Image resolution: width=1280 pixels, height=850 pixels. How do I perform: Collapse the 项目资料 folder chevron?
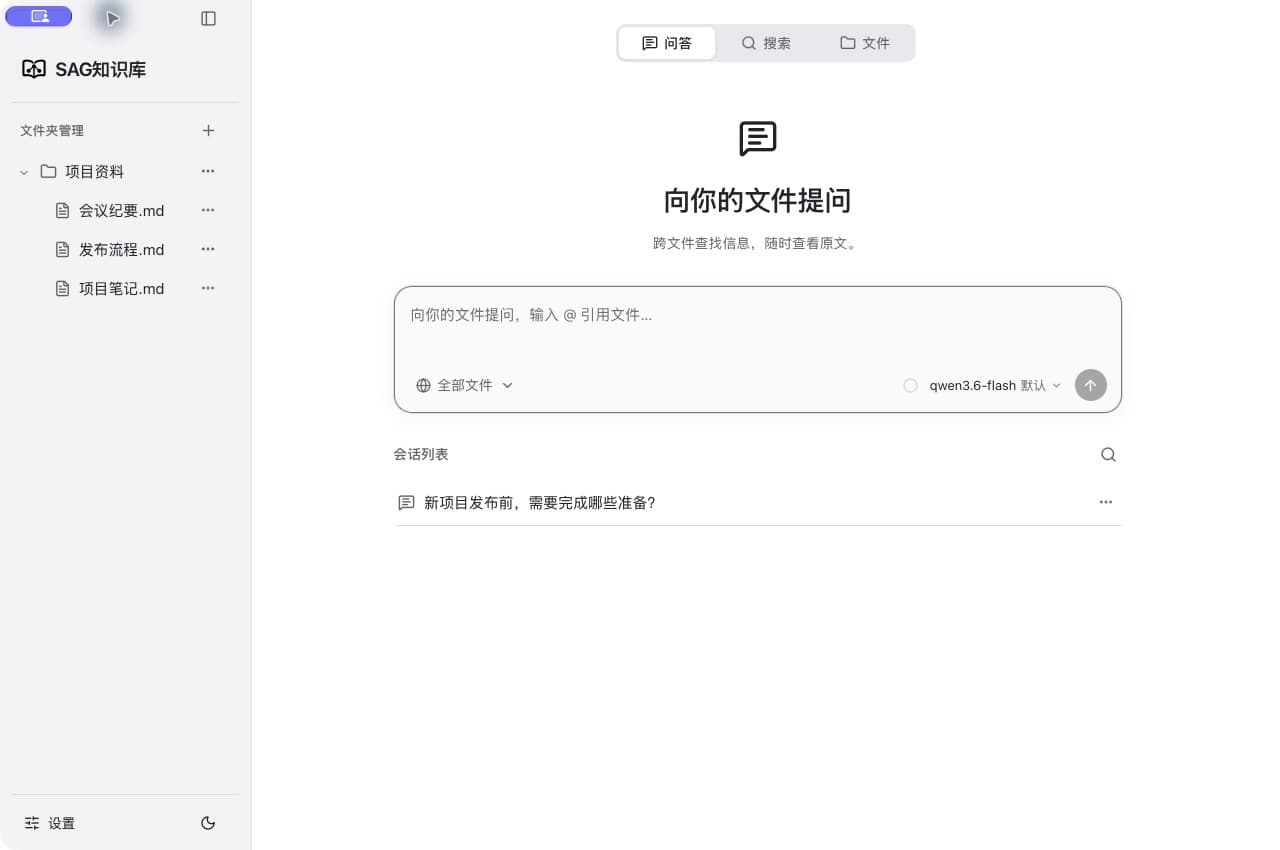point(24,172)
